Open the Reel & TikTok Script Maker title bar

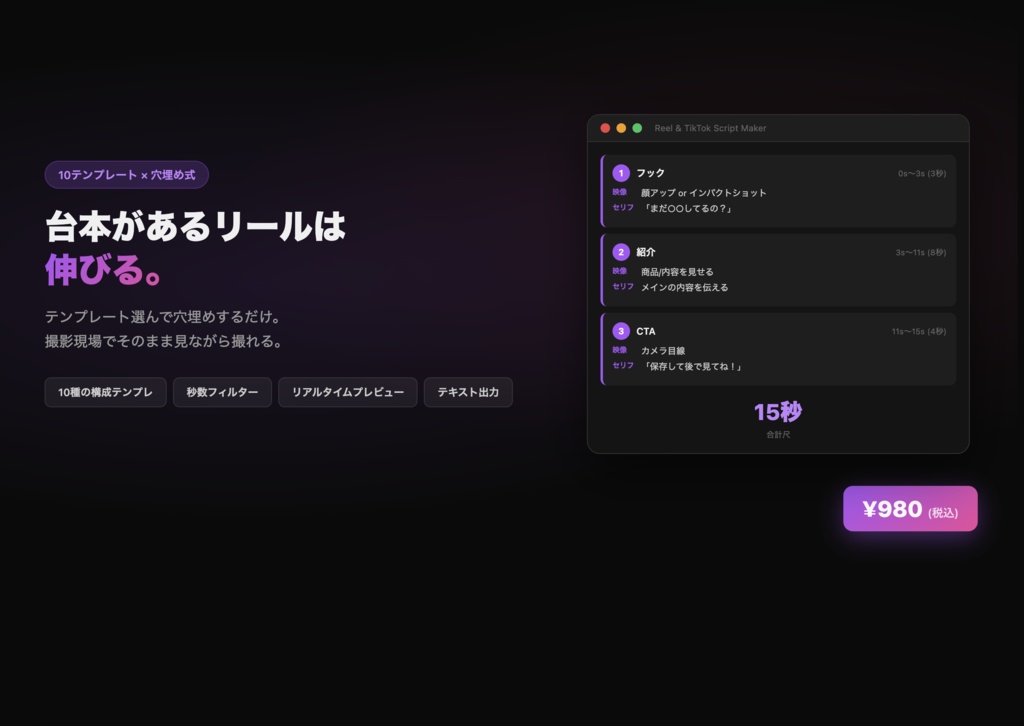(712, 128)
